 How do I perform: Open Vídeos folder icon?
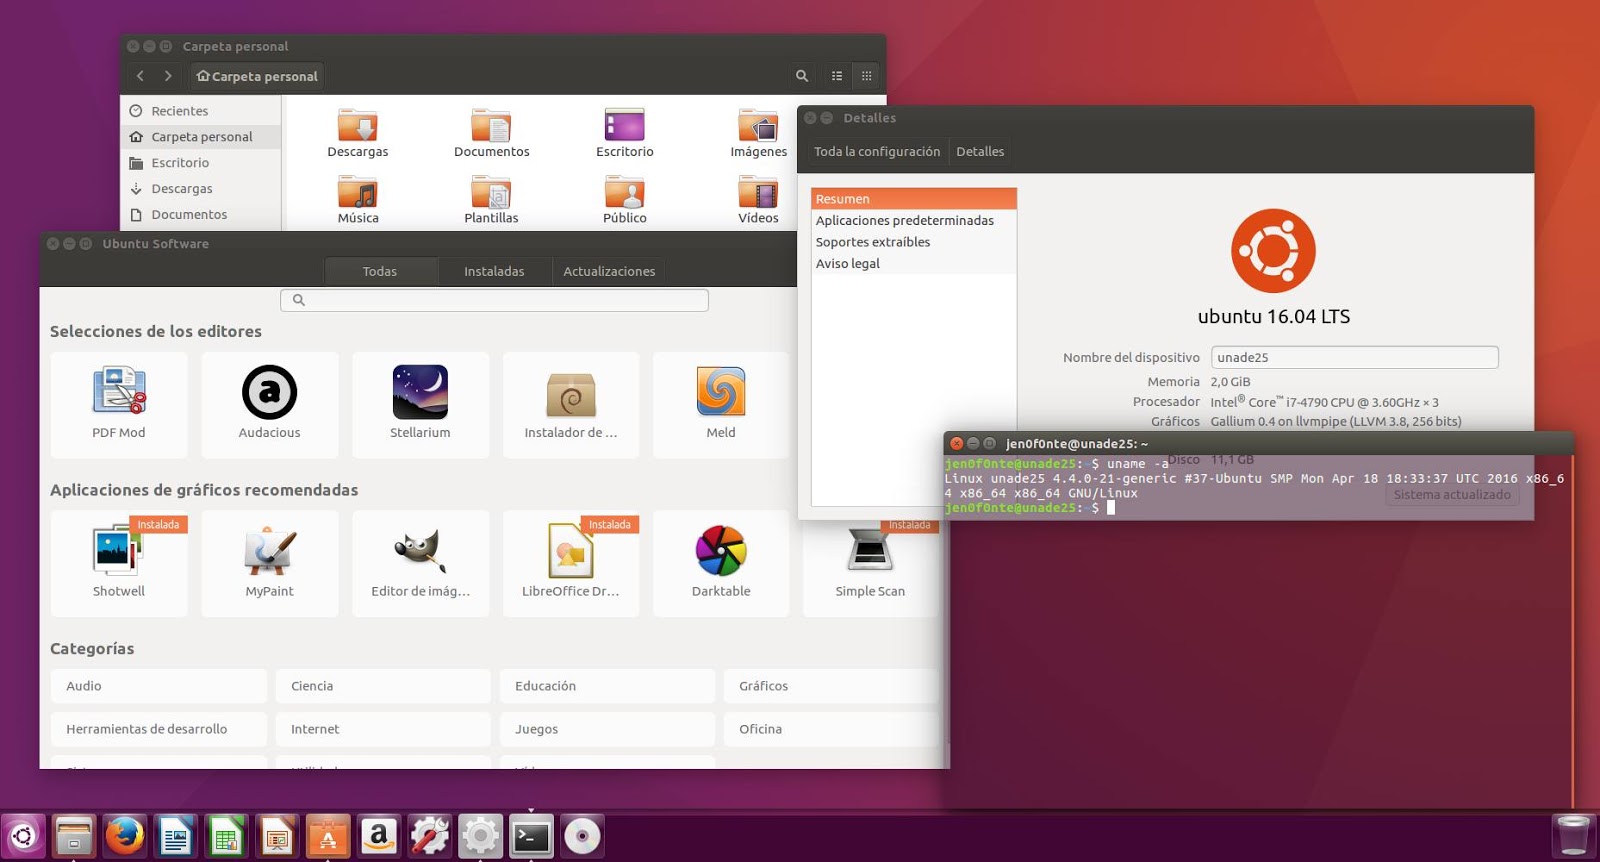[x=759, y=199]
